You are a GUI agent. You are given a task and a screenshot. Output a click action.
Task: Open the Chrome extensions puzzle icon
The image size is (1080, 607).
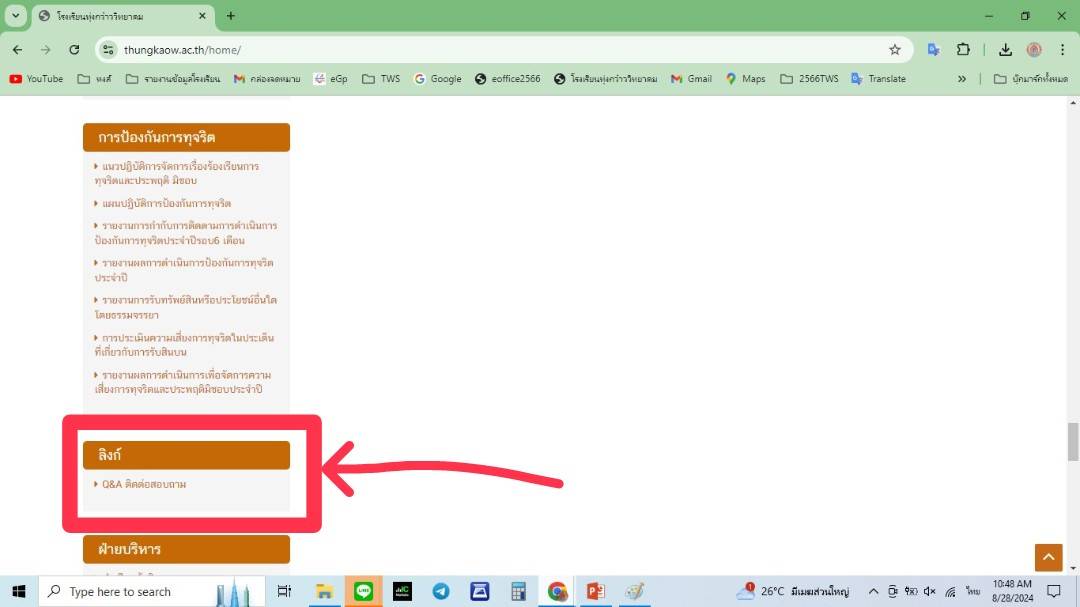point(963,49)
